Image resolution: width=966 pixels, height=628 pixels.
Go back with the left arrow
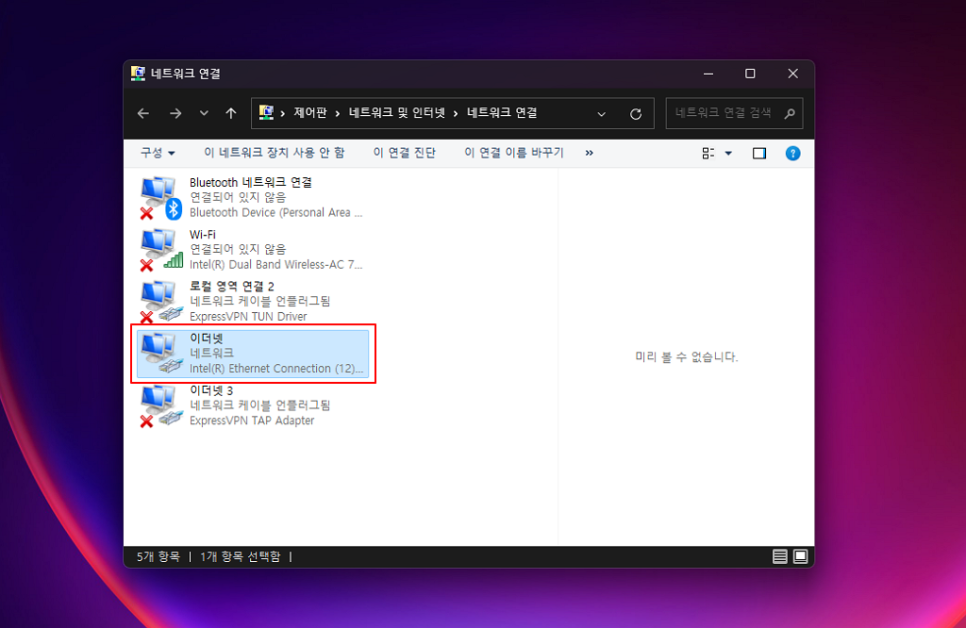tap(143, 113)
